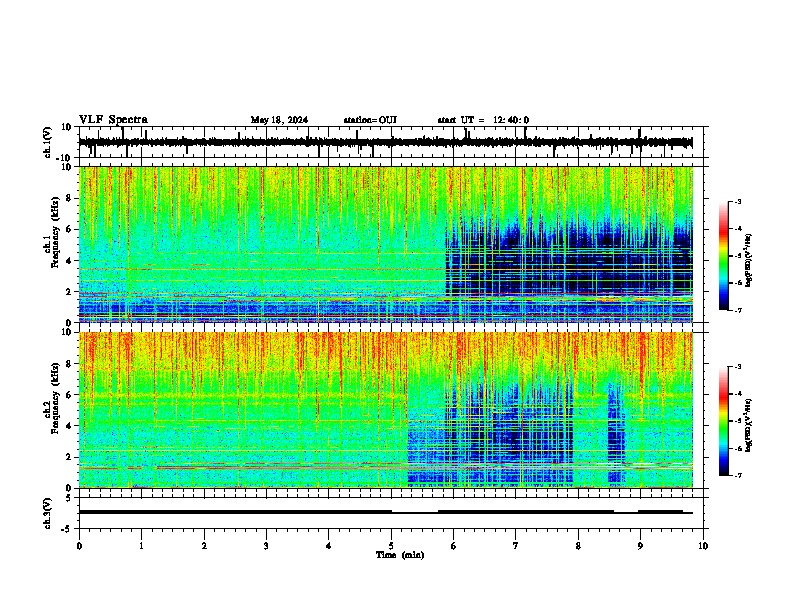Click the ch.1 colorbar "log(PSD)" label

pos(749,261)
